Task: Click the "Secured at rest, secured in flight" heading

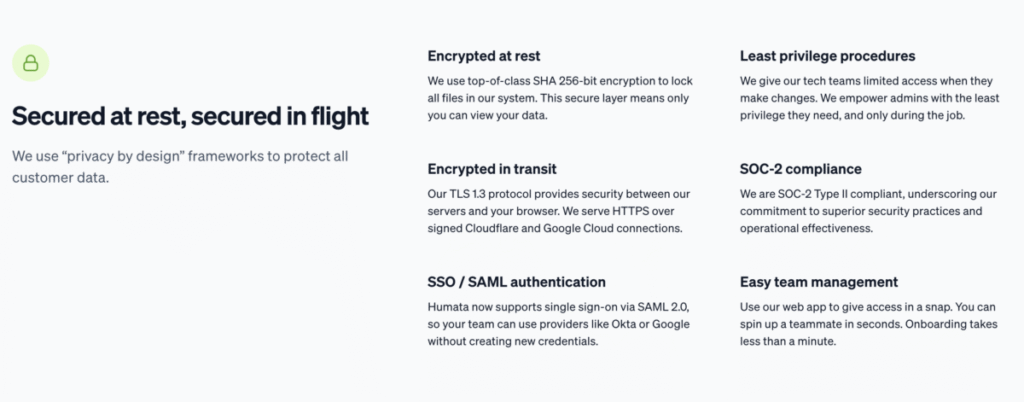Action: coord(191,116)
